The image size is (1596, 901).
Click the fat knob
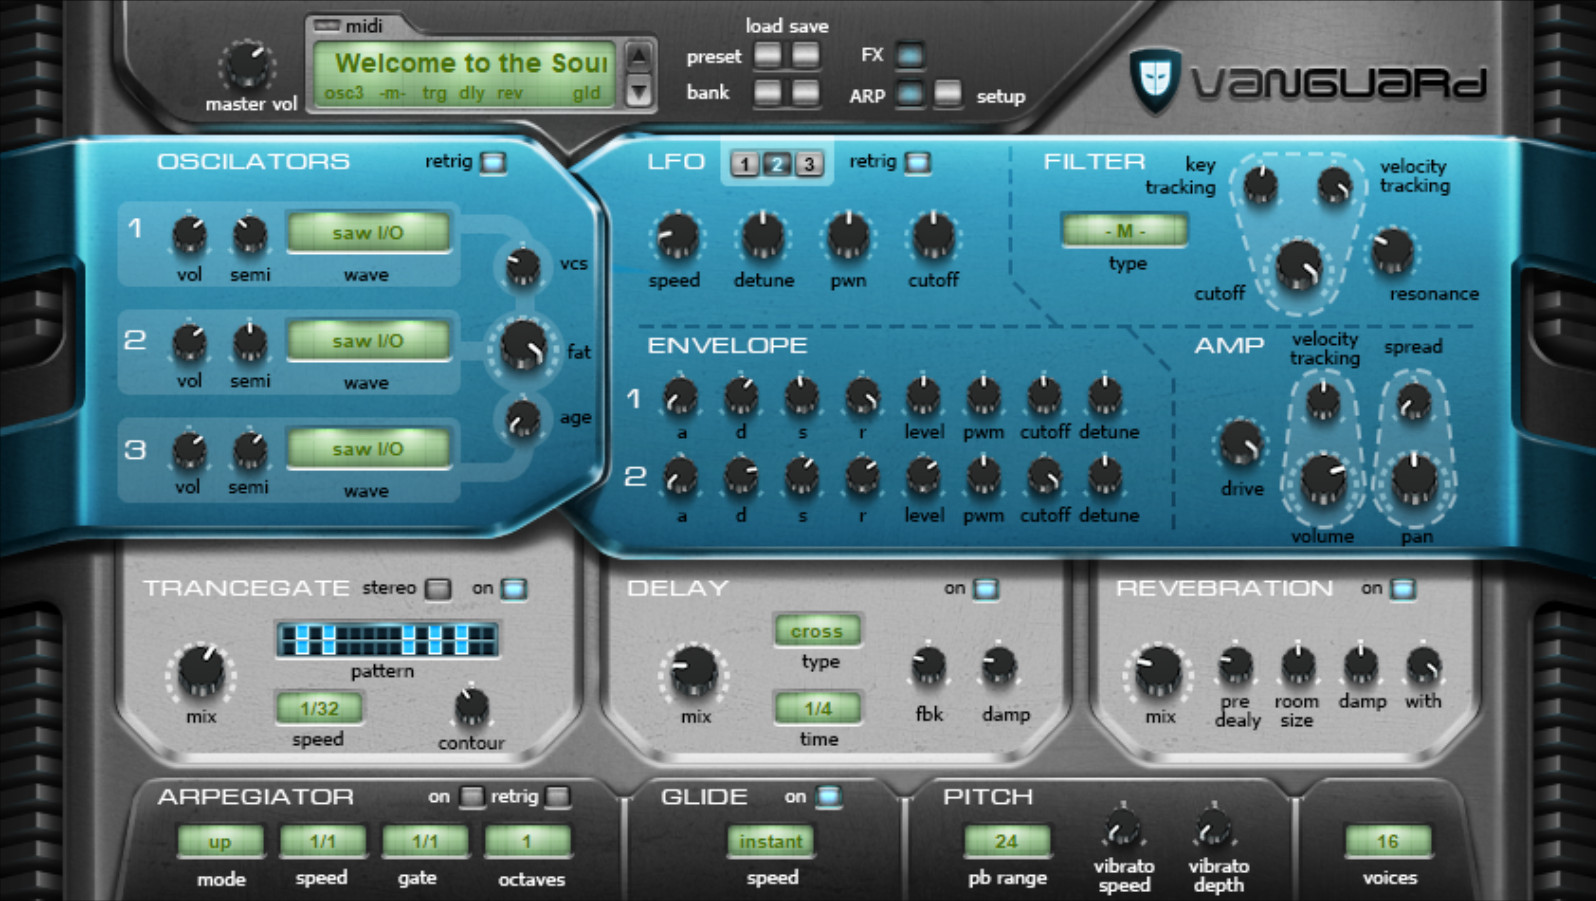[522, 348]
